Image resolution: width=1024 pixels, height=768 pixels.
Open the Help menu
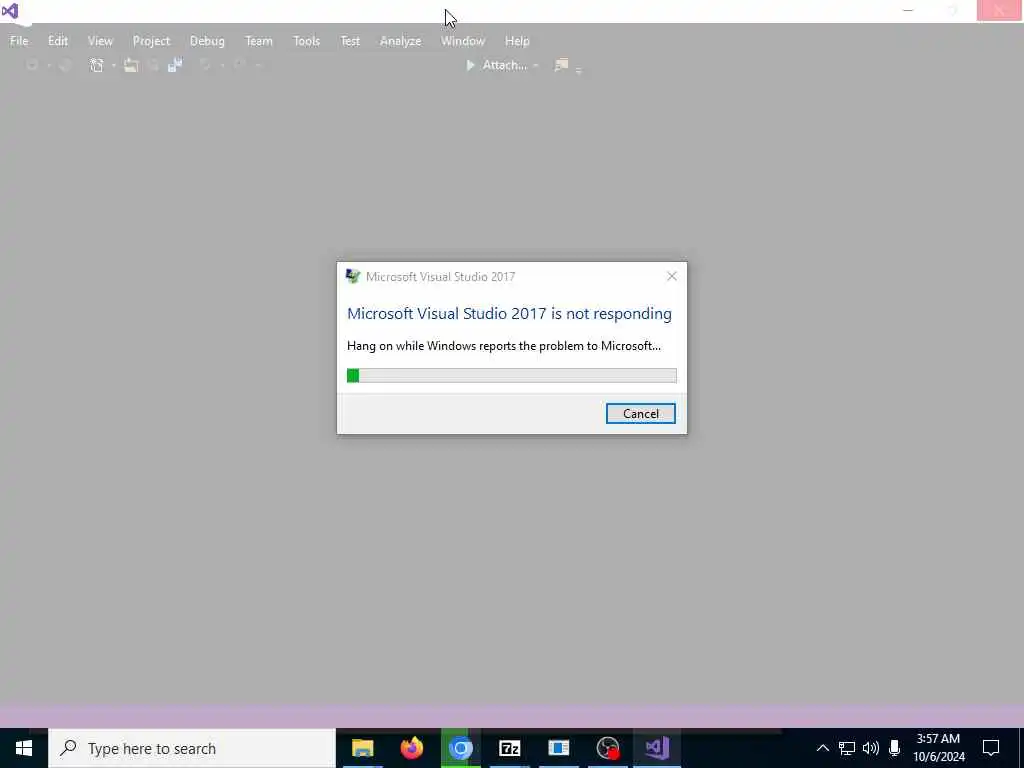tap(517, 40)
